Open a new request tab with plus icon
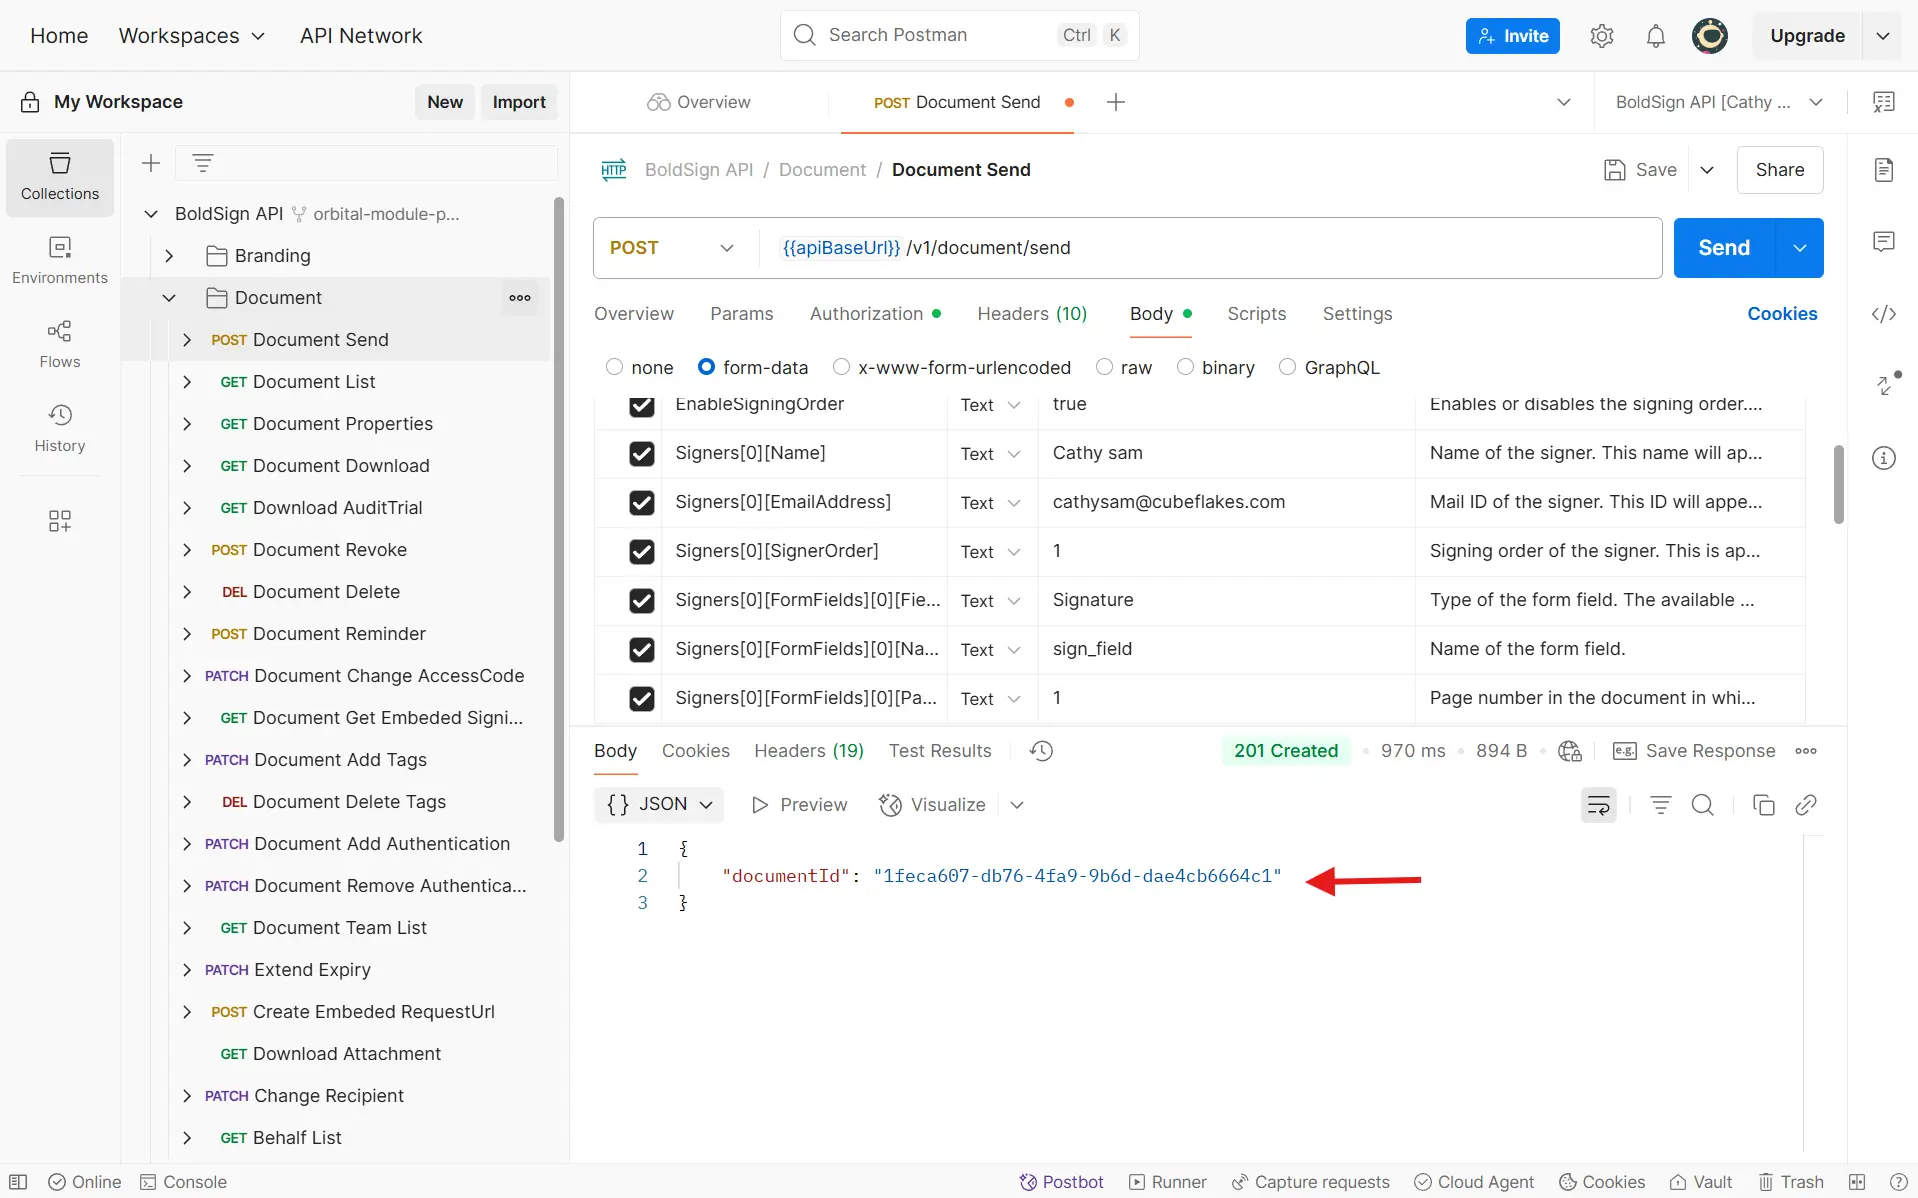The height and width of the screenshot is (1198, 1918). pos(1116,102)
